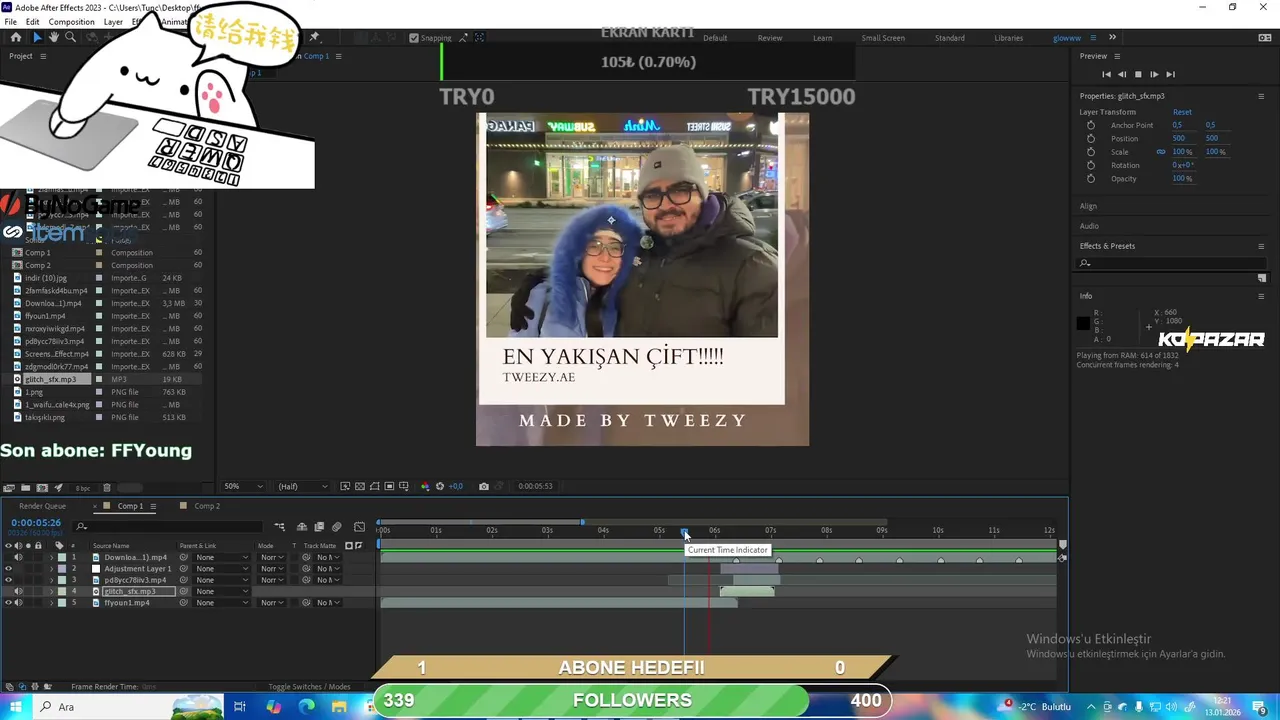Enable frame blending icon in timeline
This screenshot has height=720, width=1280.
[319, 527]
